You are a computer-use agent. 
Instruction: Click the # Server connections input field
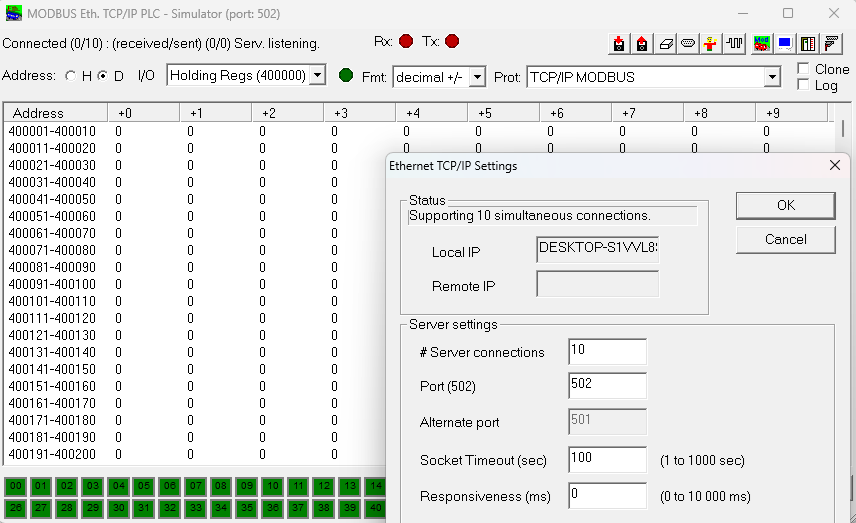607,352
